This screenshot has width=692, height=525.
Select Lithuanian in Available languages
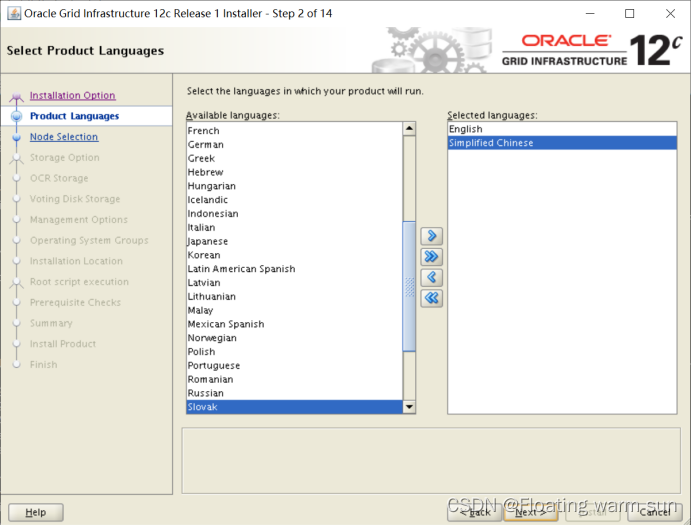[294, 296]
